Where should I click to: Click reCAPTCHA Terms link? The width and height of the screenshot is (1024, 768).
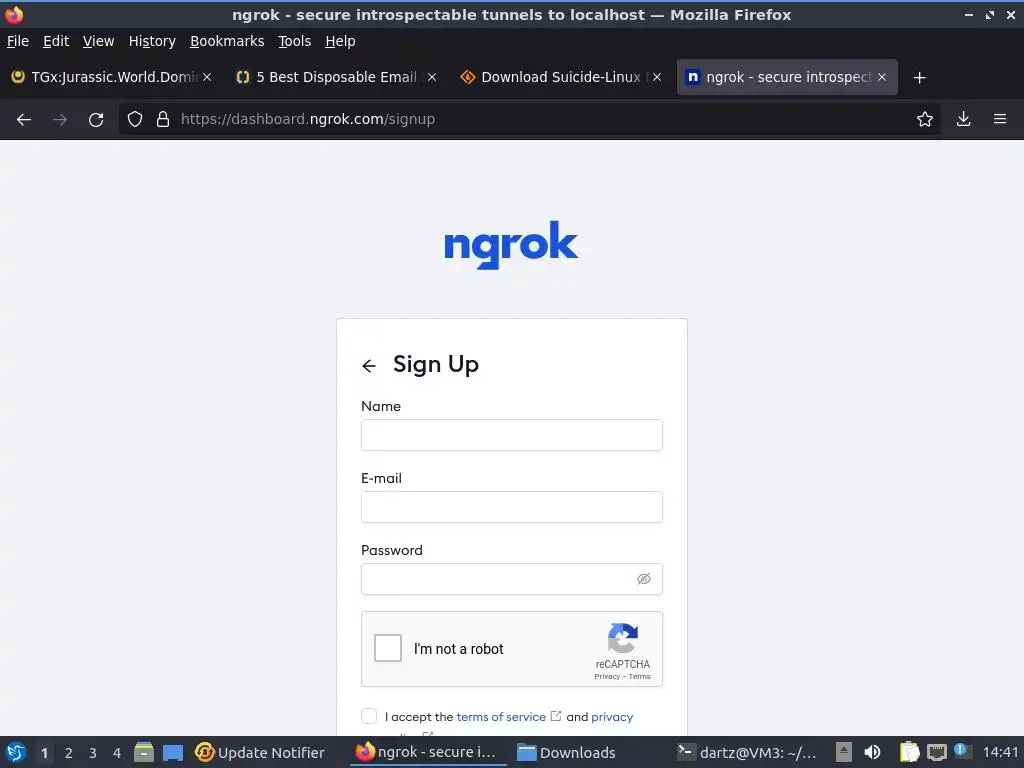click(x=639, y=677)
